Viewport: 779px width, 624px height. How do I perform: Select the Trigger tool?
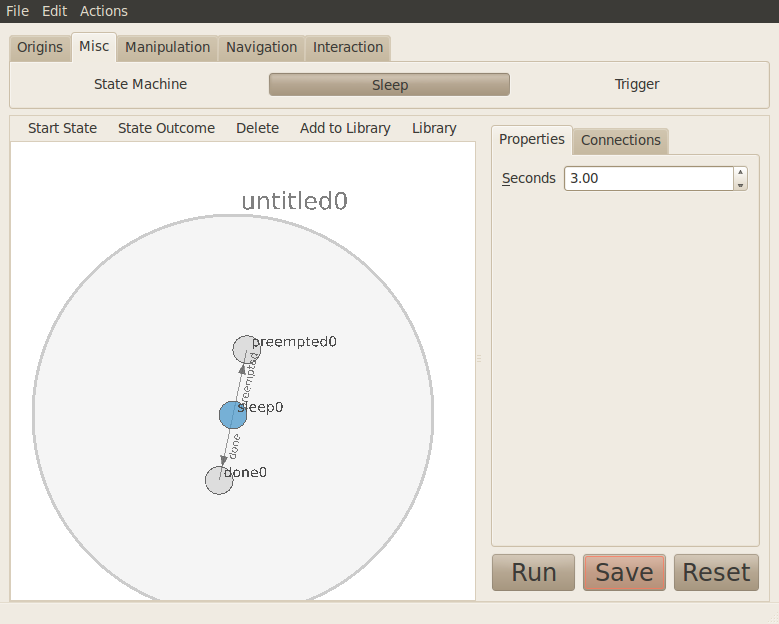click(x=637, y=84)
